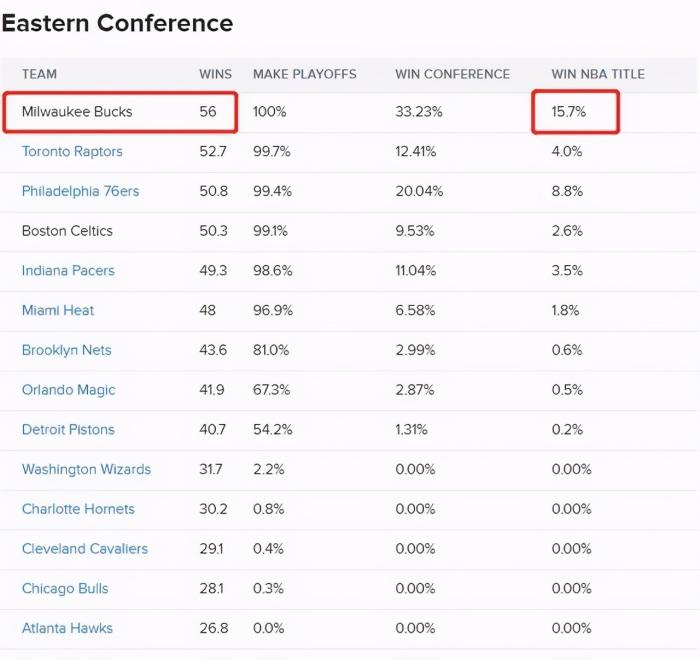
Task: Open the Orlando Magic team link
Action: (68, 390)
